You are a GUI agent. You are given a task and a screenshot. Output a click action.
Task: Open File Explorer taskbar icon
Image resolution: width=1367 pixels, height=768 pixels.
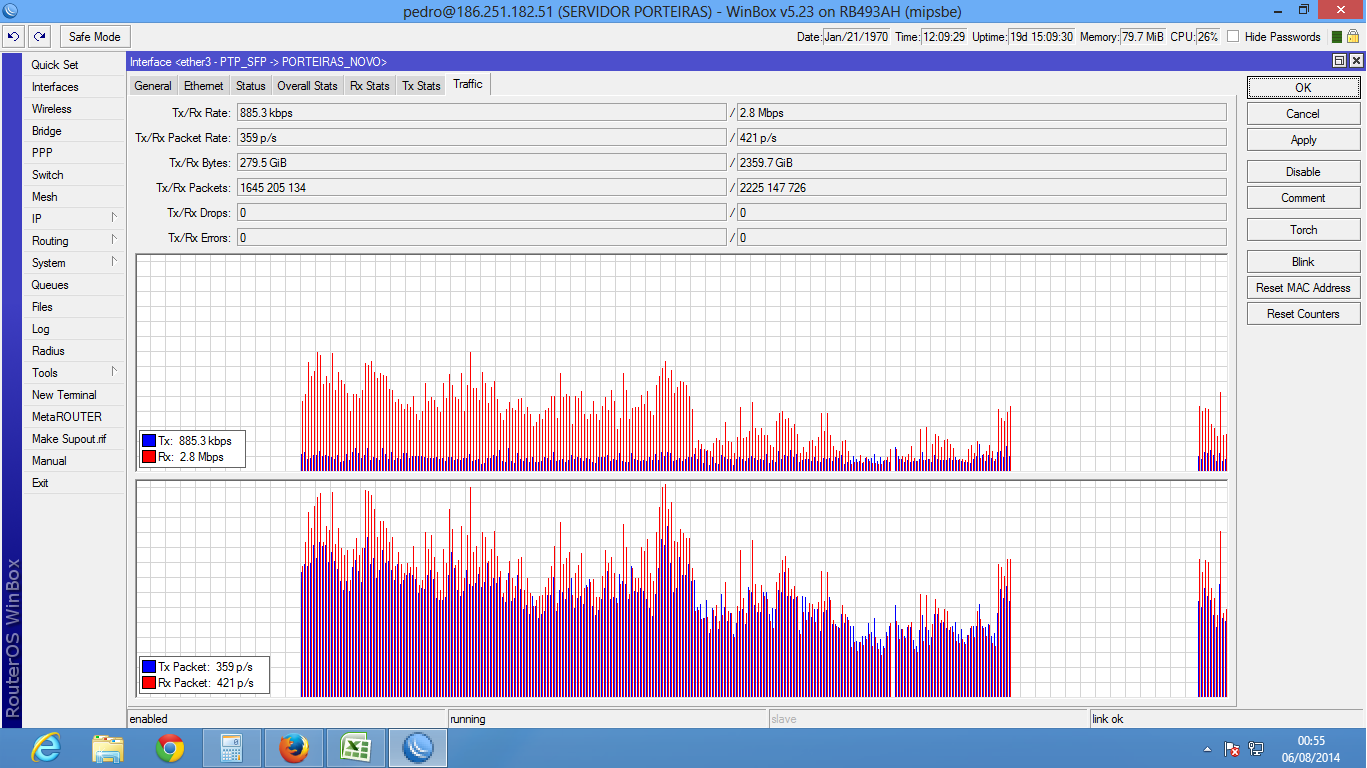point(108,748)
